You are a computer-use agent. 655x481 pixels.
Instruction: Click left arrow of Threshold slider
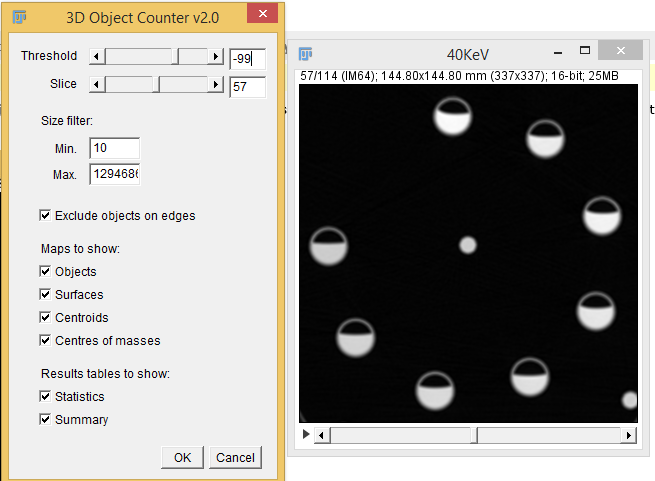coord(97,57)
